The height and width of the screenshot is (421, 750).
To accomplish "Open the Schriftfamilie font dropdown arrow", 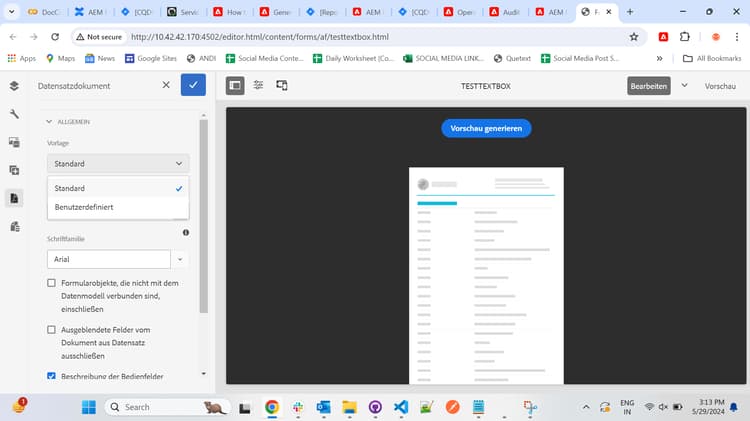I will (180, 259).
